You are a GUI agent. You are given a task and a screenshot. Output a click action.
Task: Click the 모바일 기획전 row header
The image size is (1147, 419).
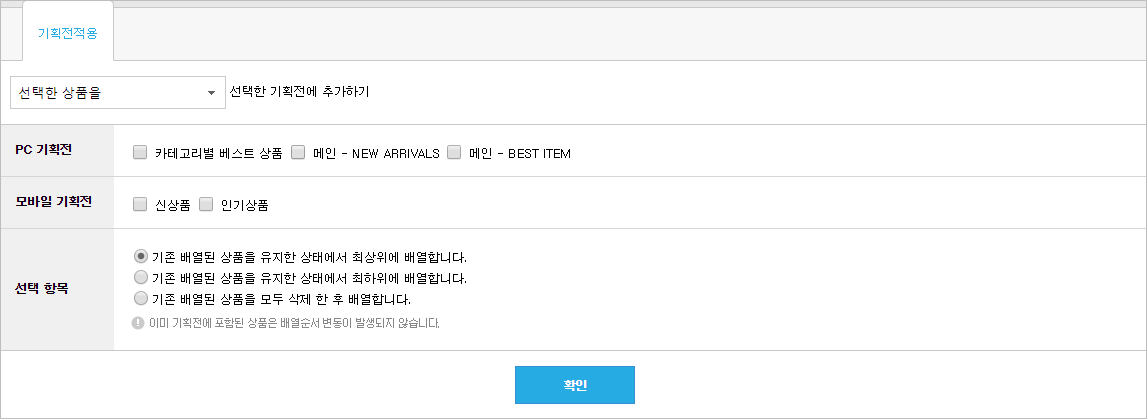click(x=58, y=203)
